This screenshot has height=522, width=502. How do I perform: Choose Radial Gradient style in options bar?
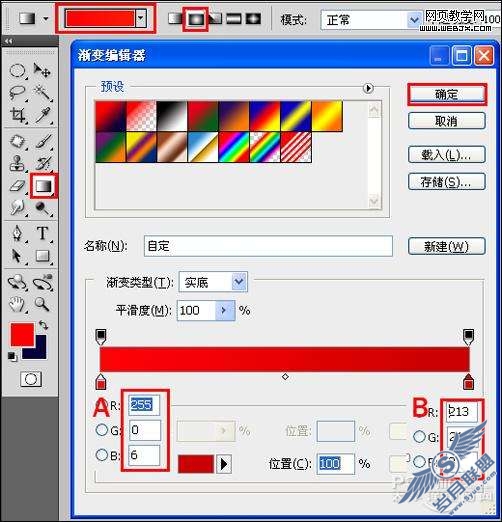(195, 19)
